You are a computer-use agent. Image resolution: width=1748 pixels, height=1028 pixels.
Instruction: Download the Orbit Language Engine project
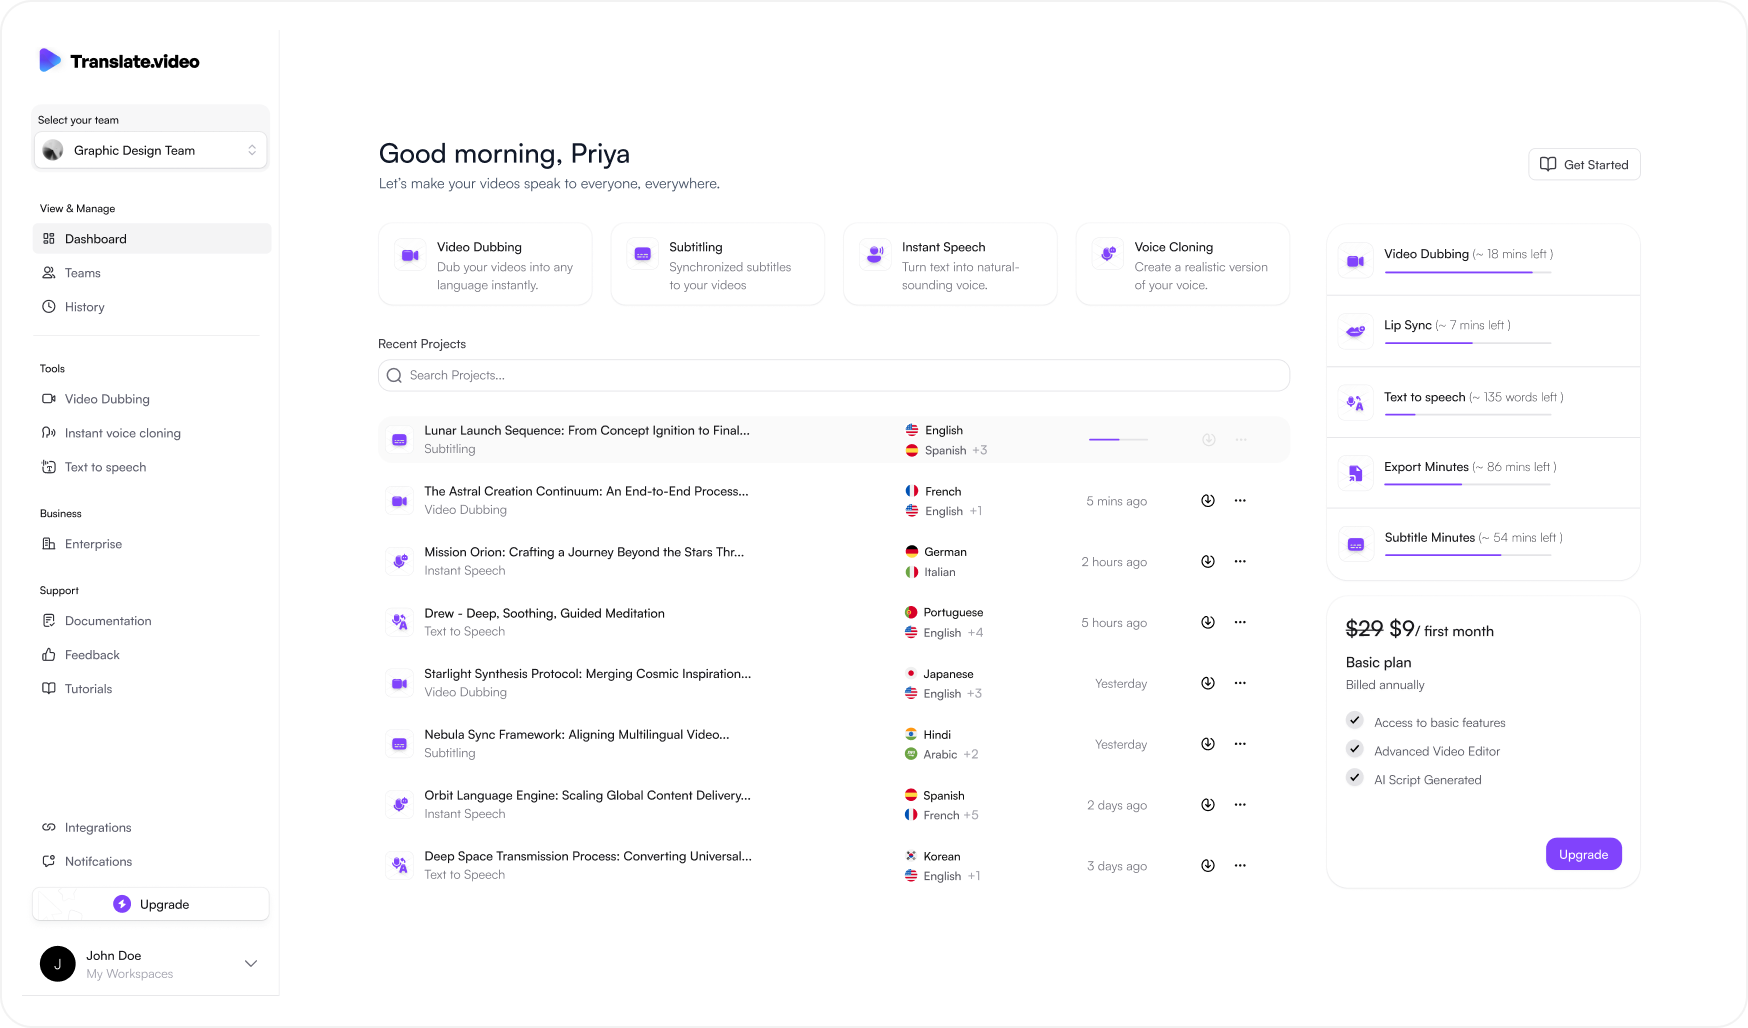1208,805
